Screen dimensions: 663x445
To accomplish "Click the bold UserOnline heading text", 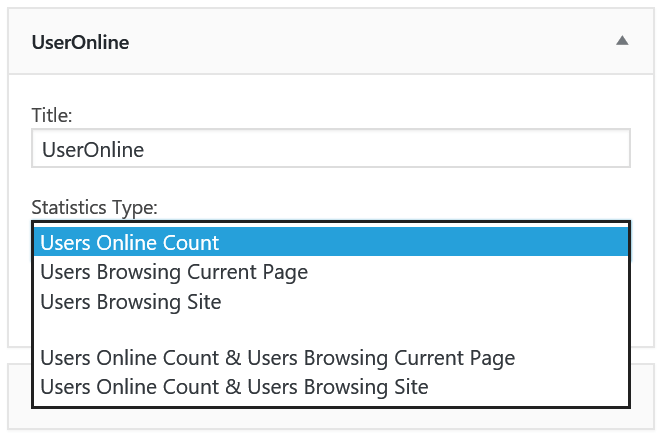I will coord(80,42).
